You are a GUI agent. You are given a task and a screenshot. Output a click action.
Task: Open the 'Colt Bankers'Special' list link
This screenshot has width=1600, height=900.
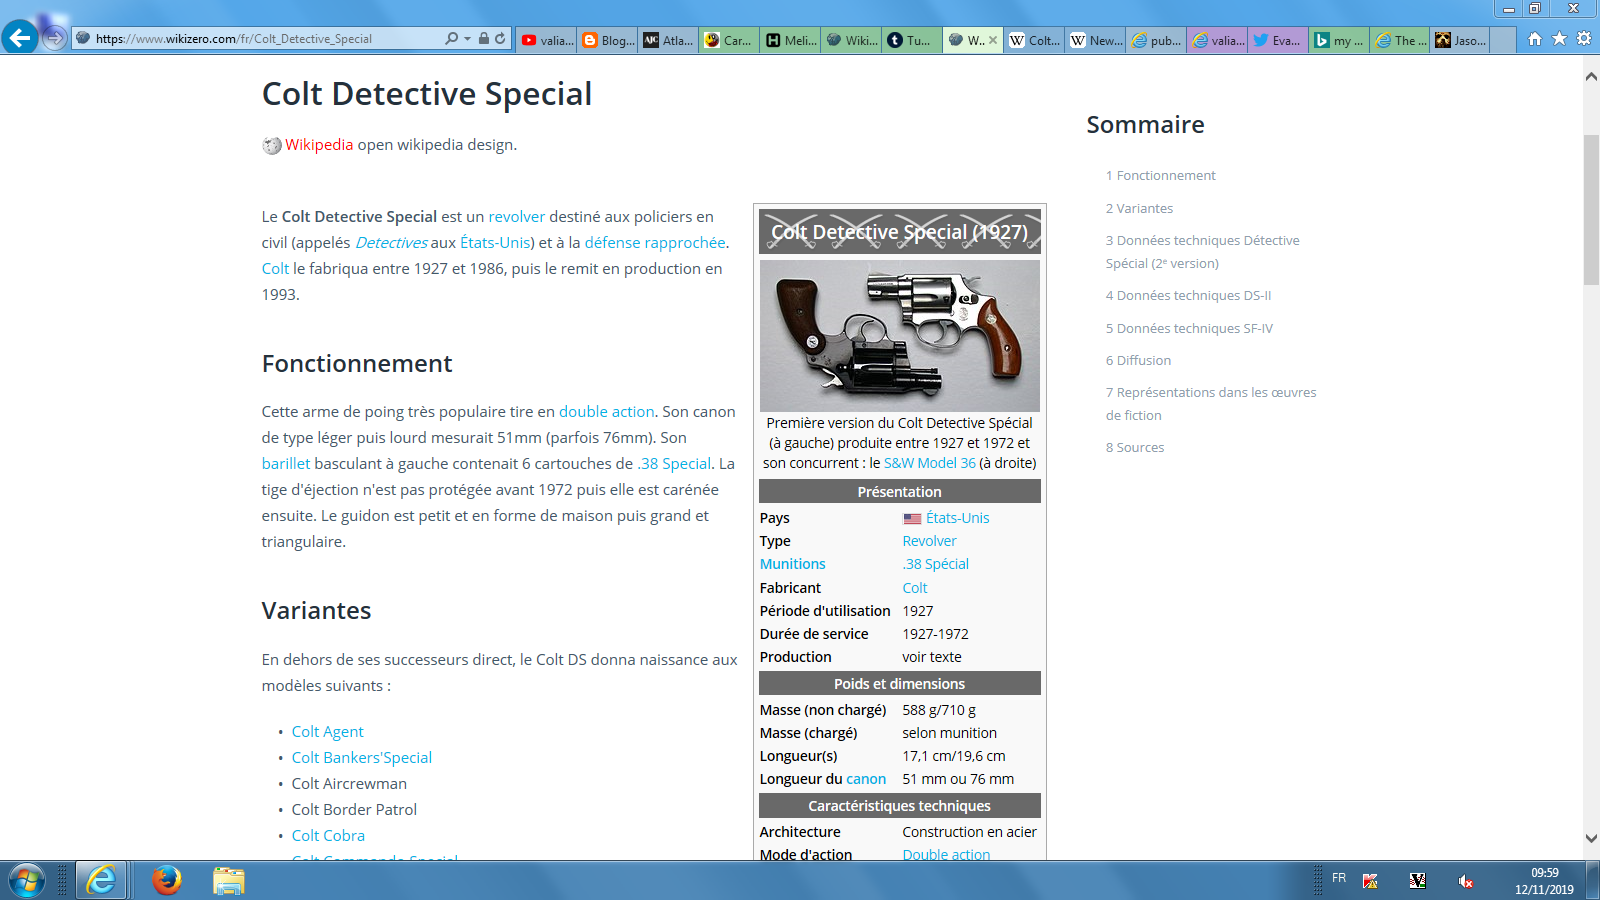click(x=362, y=757)
